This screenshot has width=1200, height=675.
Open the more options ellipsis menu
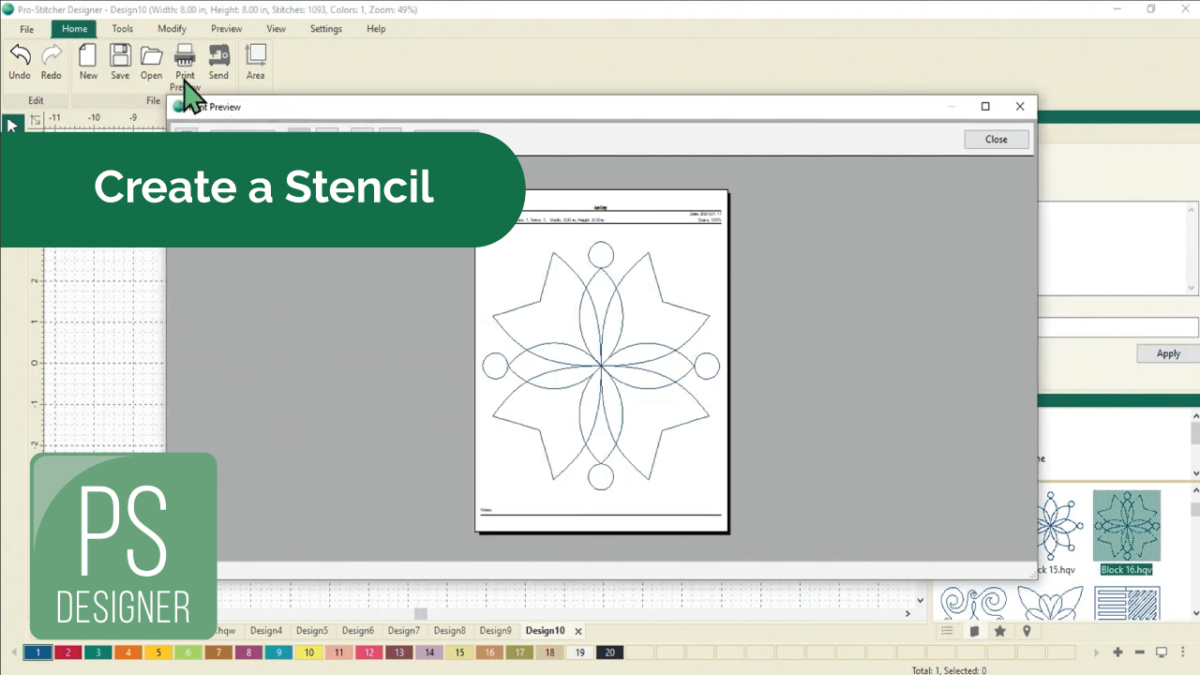coord(1182,653)
